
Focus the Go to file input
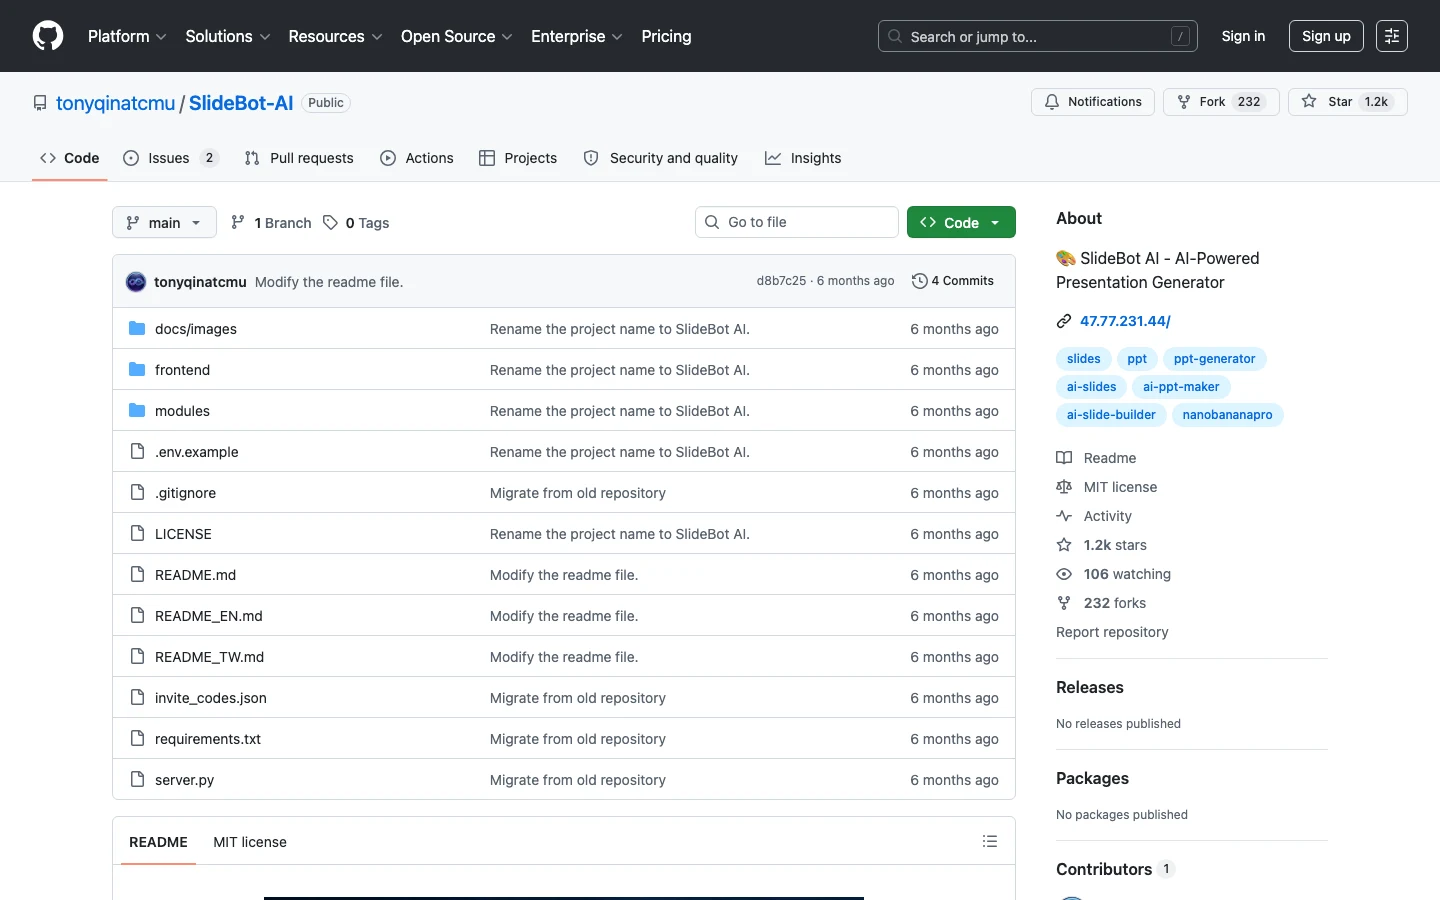point(797,222)
